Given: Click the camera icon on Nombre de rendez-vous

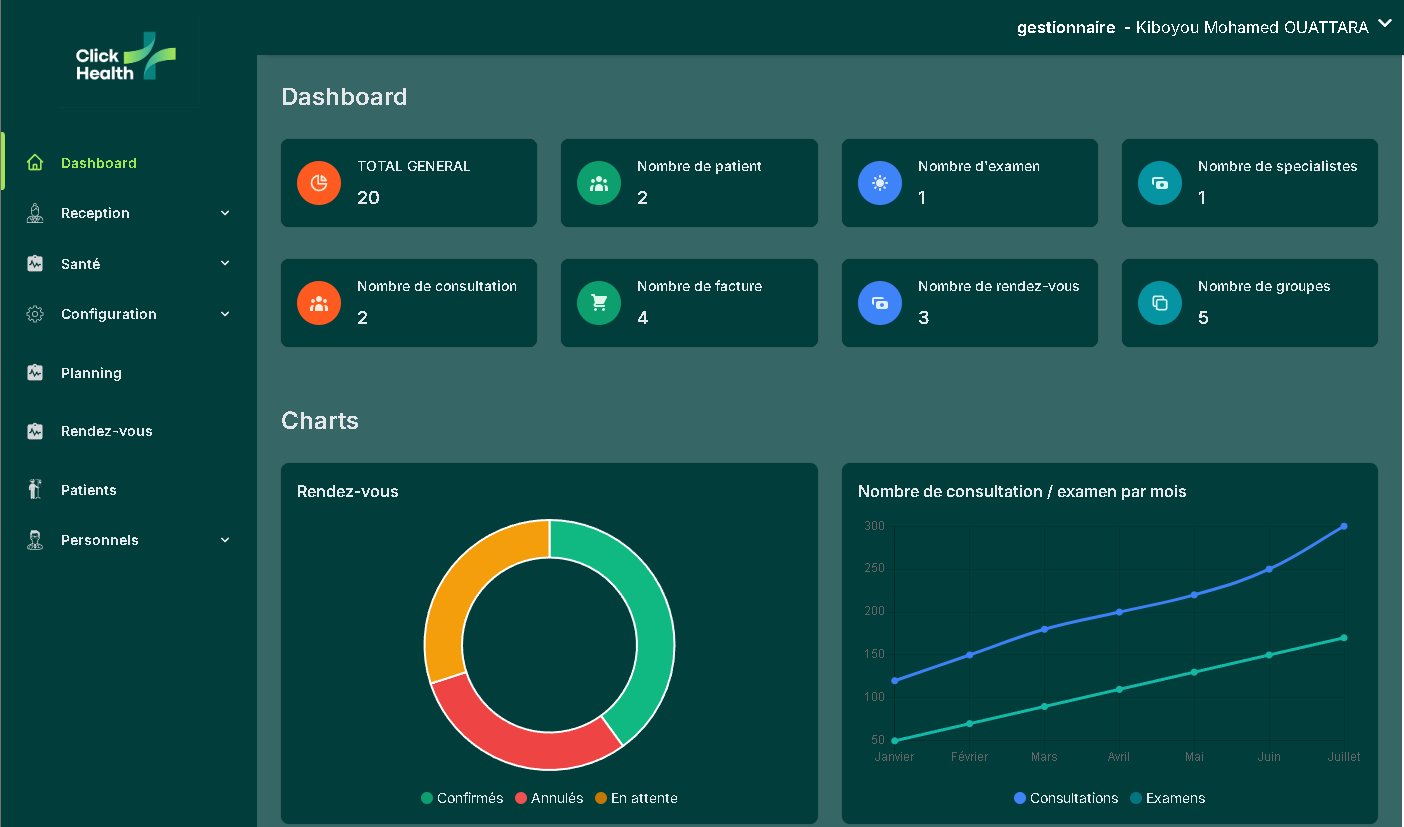Looking at the screenshot, I should point(879,303).
